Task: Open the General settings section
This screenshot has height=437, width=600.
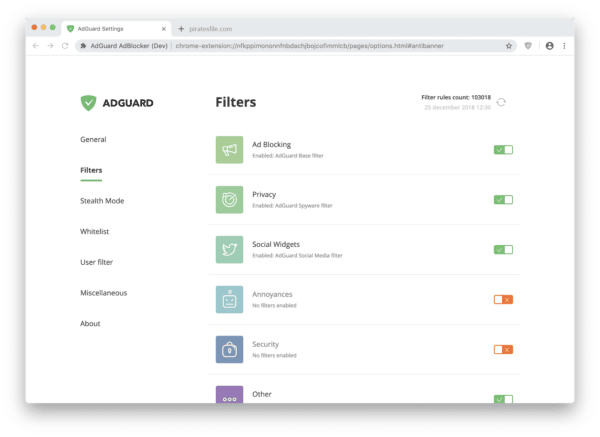Action: pos(93,139)
